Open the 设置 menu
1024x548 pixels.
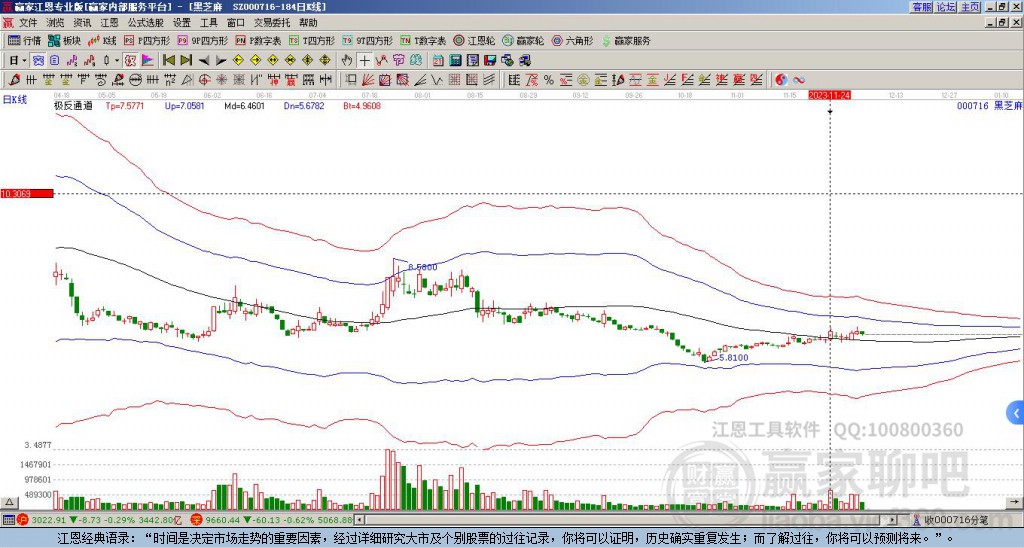(182, 23)
